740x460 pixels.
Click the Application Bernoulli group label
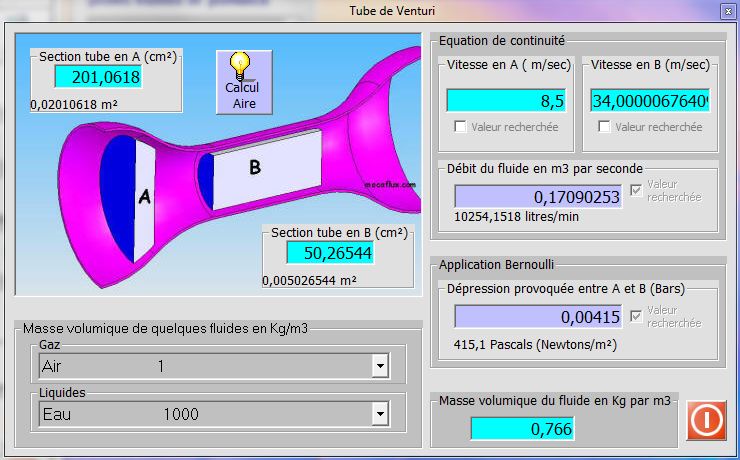tap(496, 265)
